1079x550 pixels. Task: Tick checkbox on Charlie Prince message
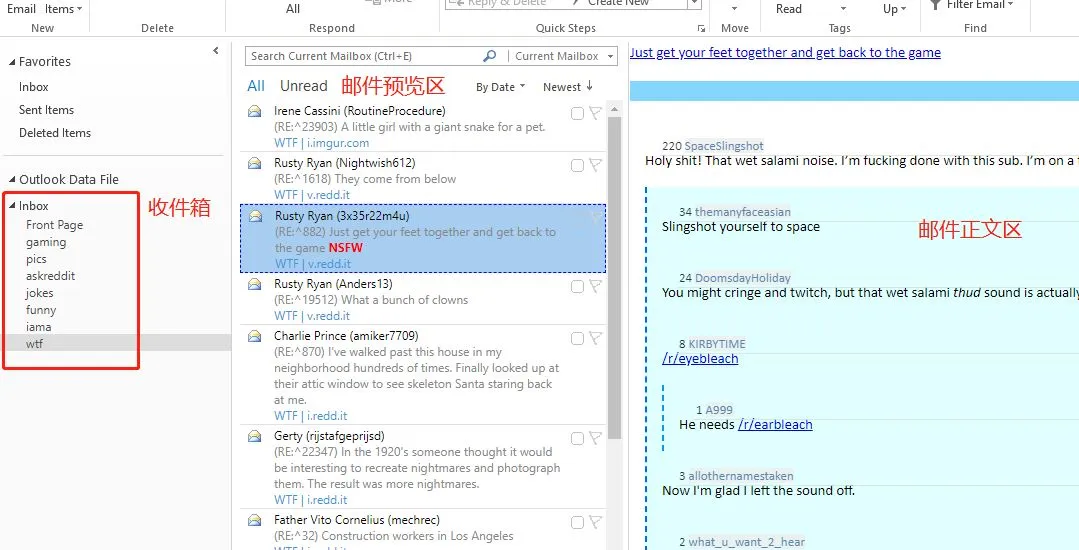click(x=577, y=339)
